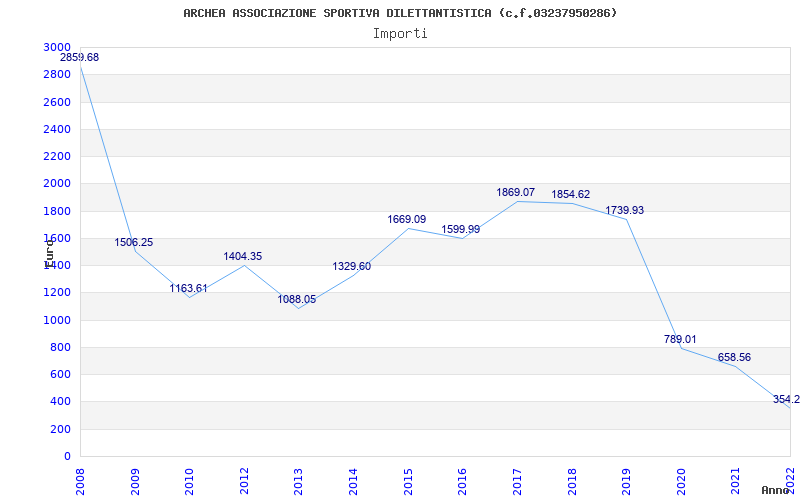Select the 1506.25 data label
Image resolution: width=800 pixels, height=500 pixels.
[134, 243]
